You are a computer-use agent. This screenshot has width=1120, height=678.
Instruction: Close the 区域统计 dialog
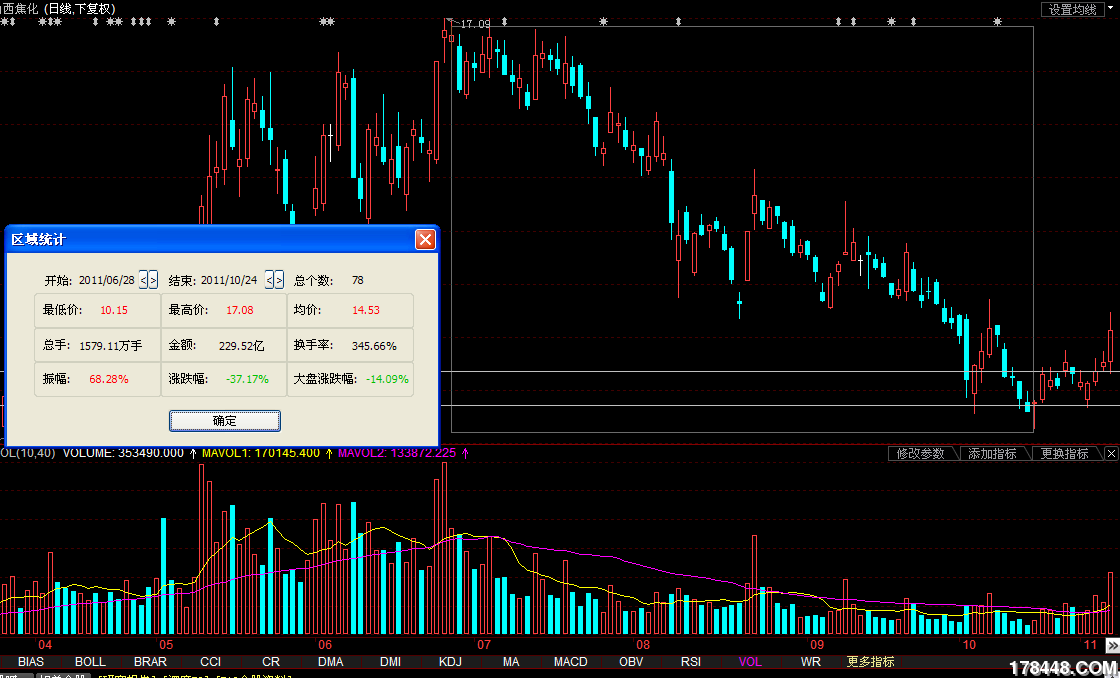tap(425, 239)
